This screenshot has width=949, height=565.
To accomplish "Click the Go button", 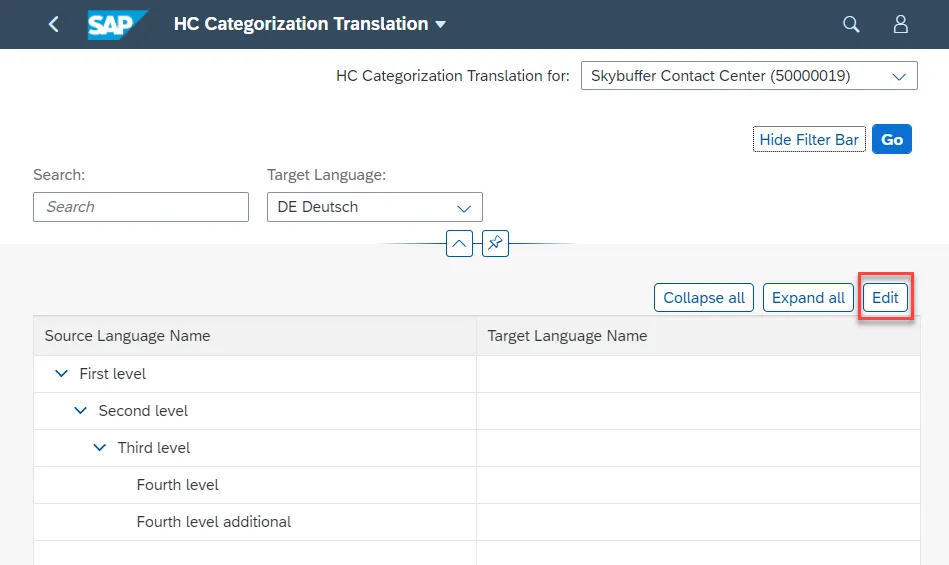I will [892, 139].
